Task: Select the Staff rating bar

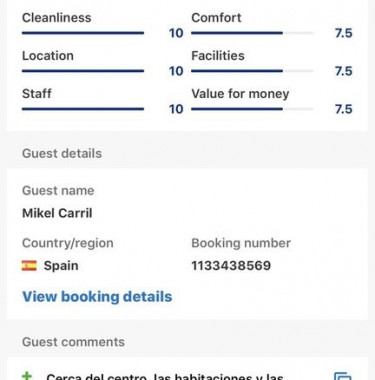Action: click(83, 109)
